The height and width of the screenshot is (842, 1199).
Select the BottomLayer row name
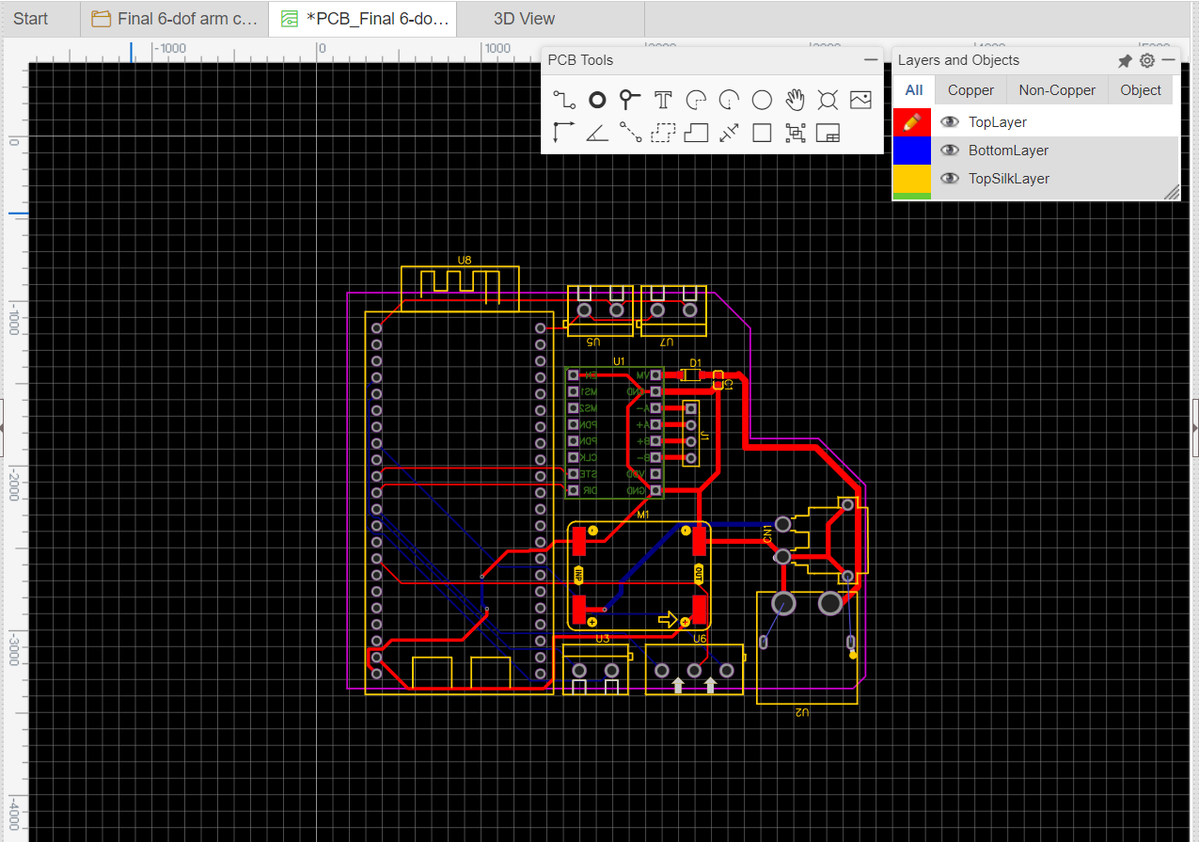coord(1008,150)
